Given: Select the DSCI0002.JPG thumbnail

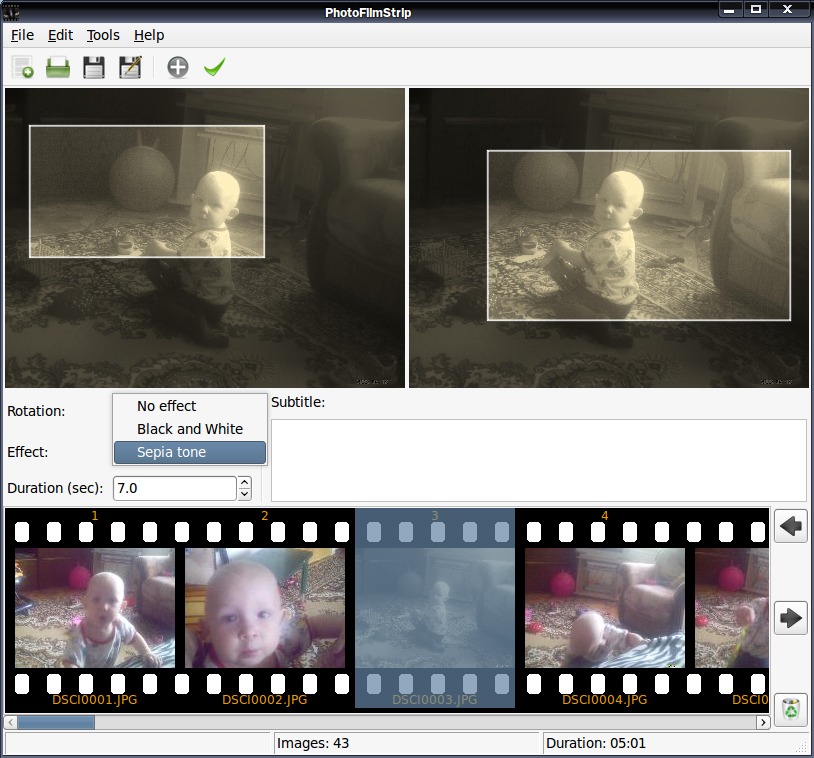Looking at the screenshot, I should 265,608.
